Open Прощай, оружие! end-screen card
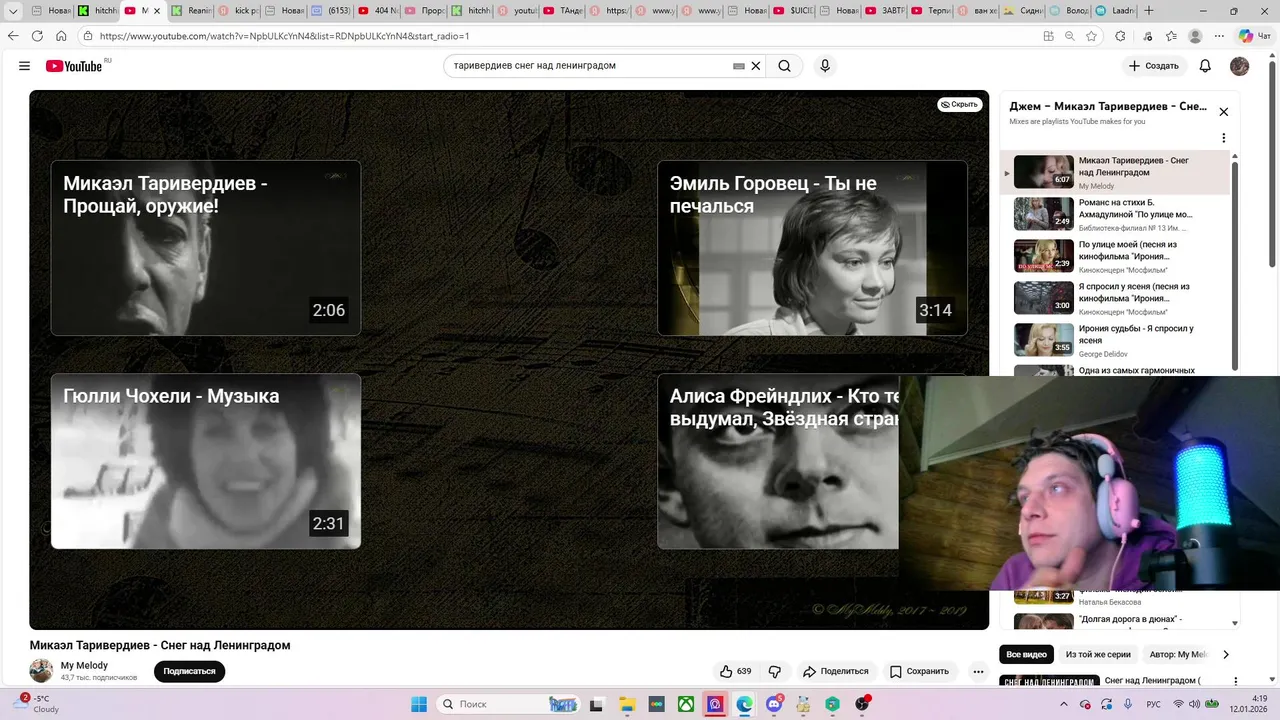This screenshot has height=720, width=1280. click(x=206, y=248)
